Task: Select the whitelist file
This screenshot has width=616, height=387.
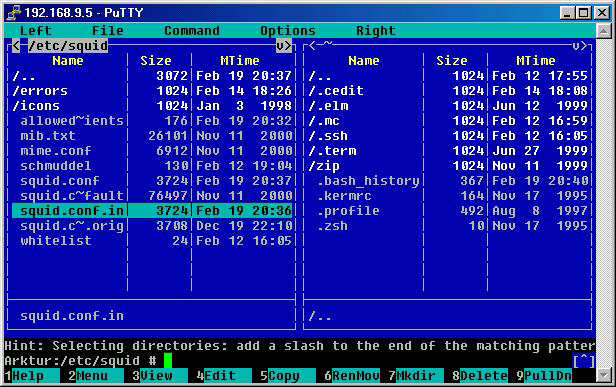Action: [x=152, y=240]
